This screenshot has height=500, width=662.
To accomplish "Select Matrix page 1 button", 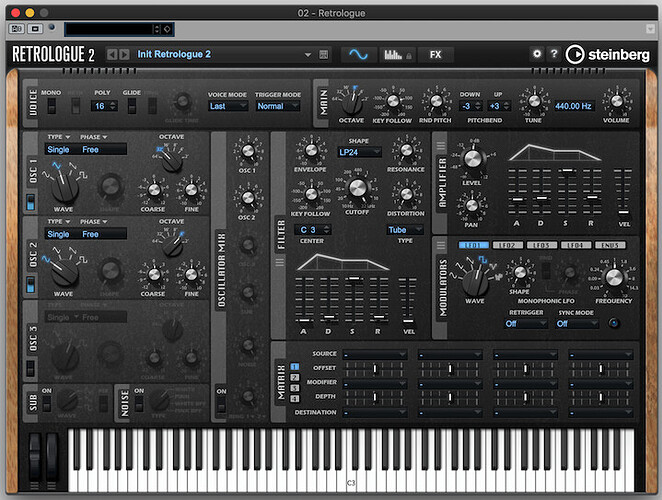I will click(x=295, y=367).
